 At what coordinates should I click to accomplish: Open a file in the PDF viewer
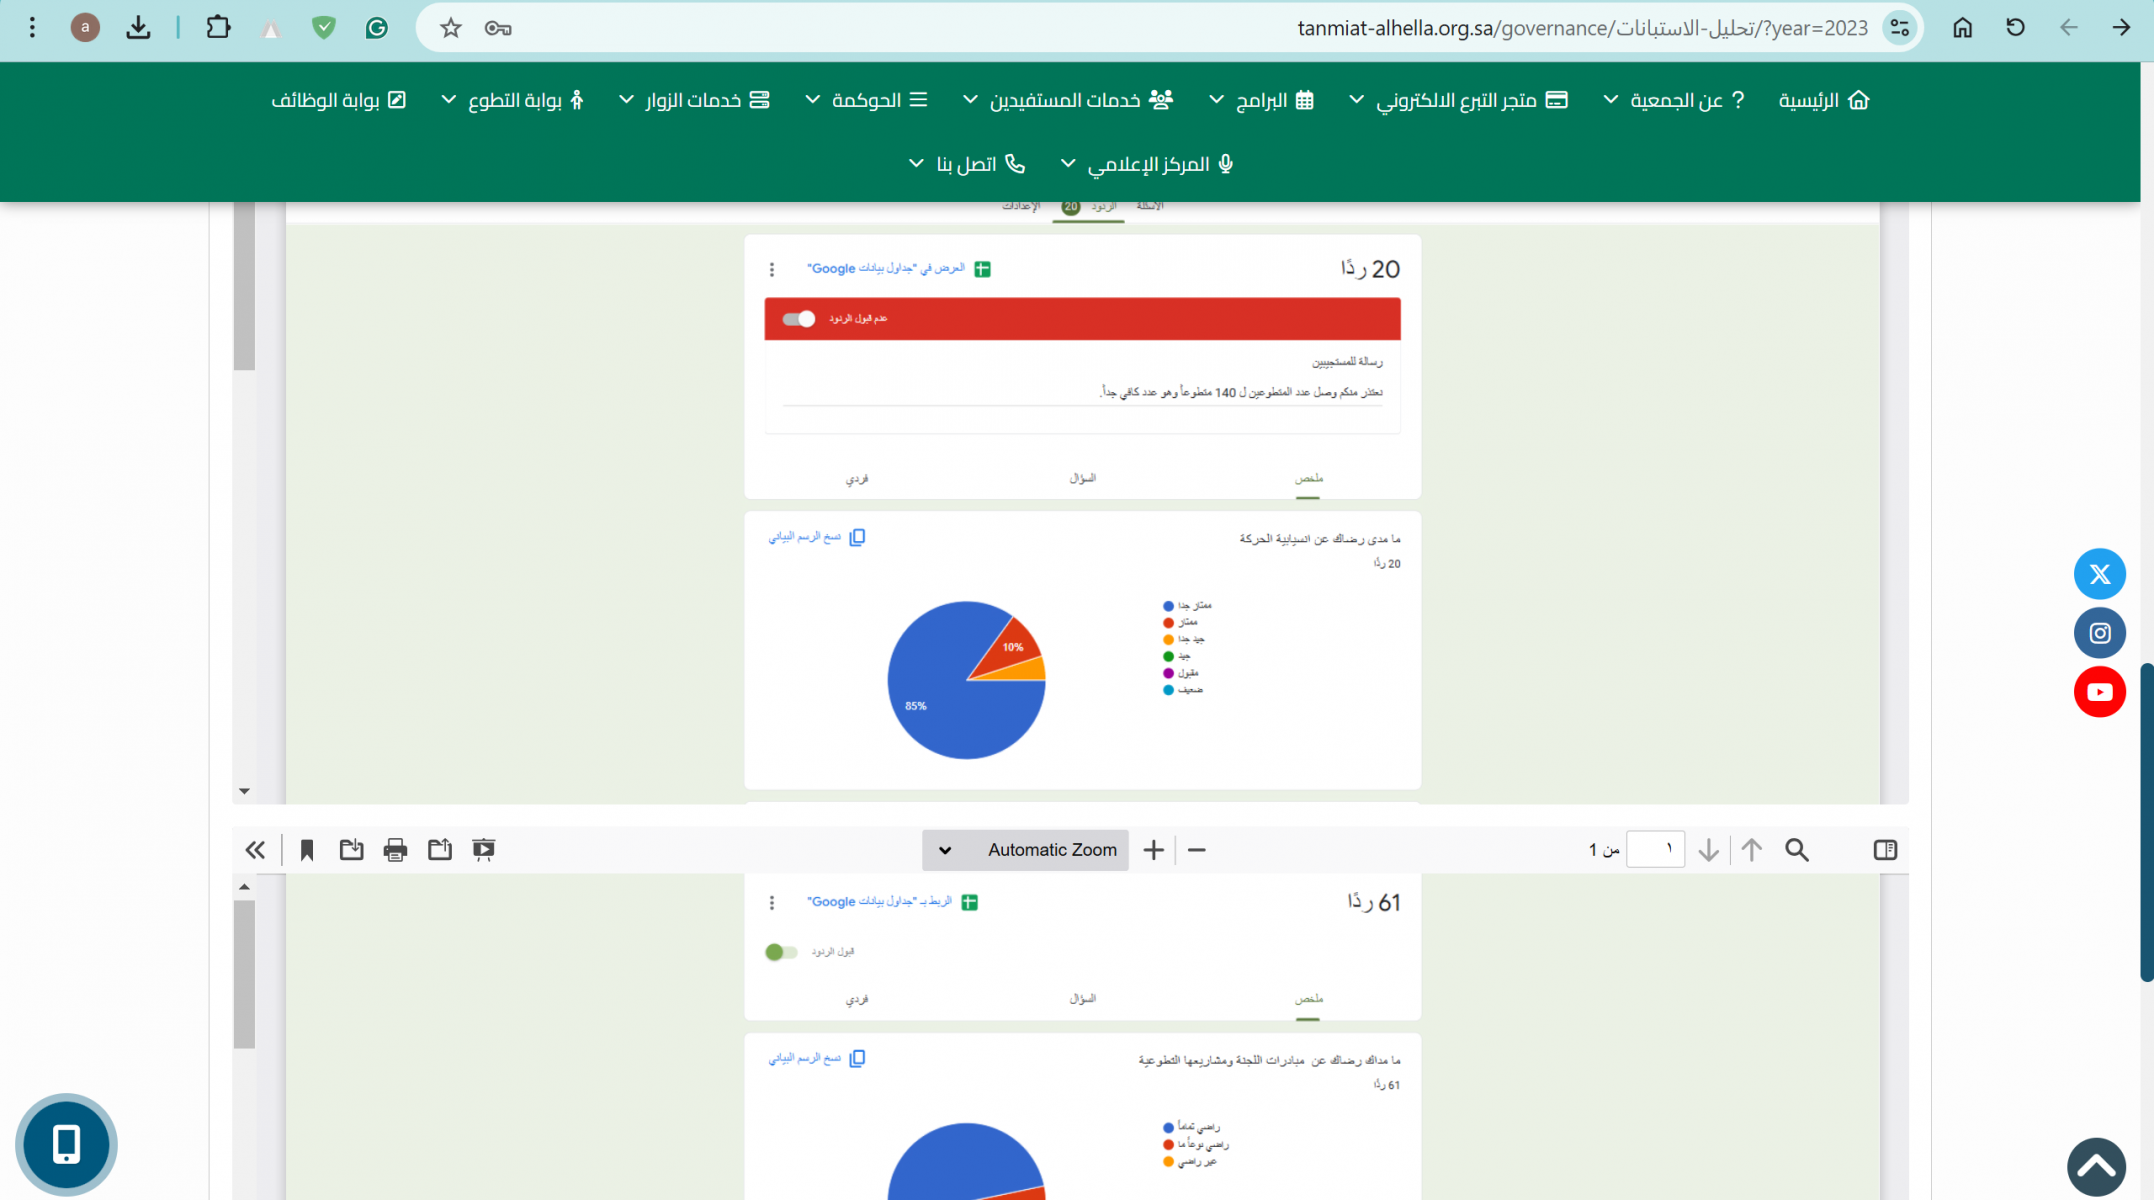(440, 850)
